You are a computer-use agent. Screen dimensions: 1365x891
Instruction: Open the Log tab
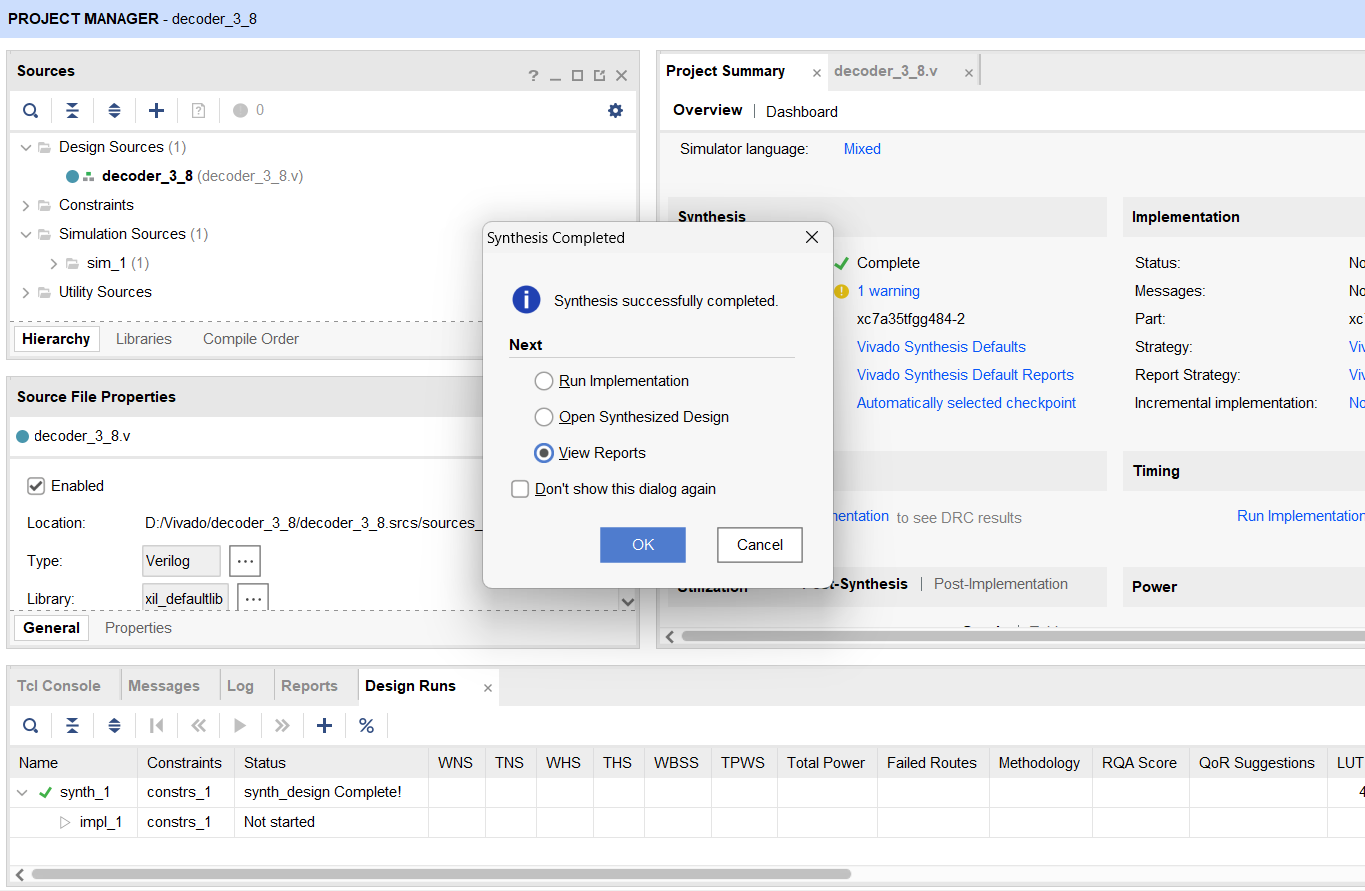(x=240, y=686)
